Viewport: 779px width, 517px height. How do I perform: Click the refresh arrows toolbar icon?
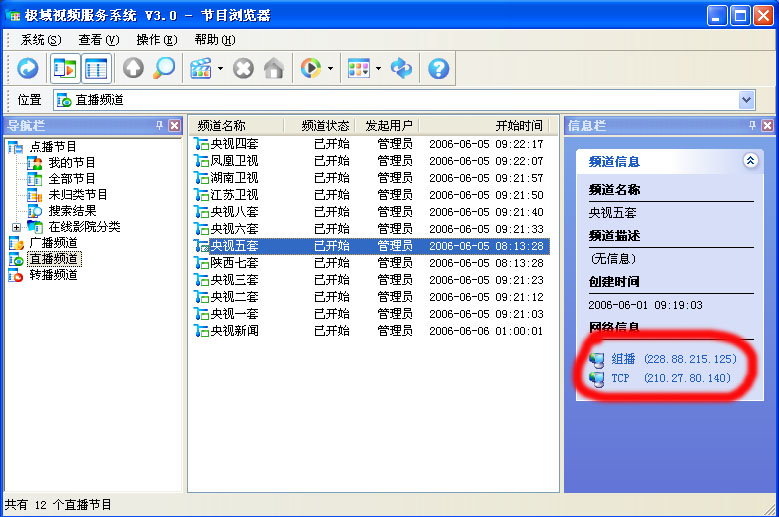click(401, 68)
